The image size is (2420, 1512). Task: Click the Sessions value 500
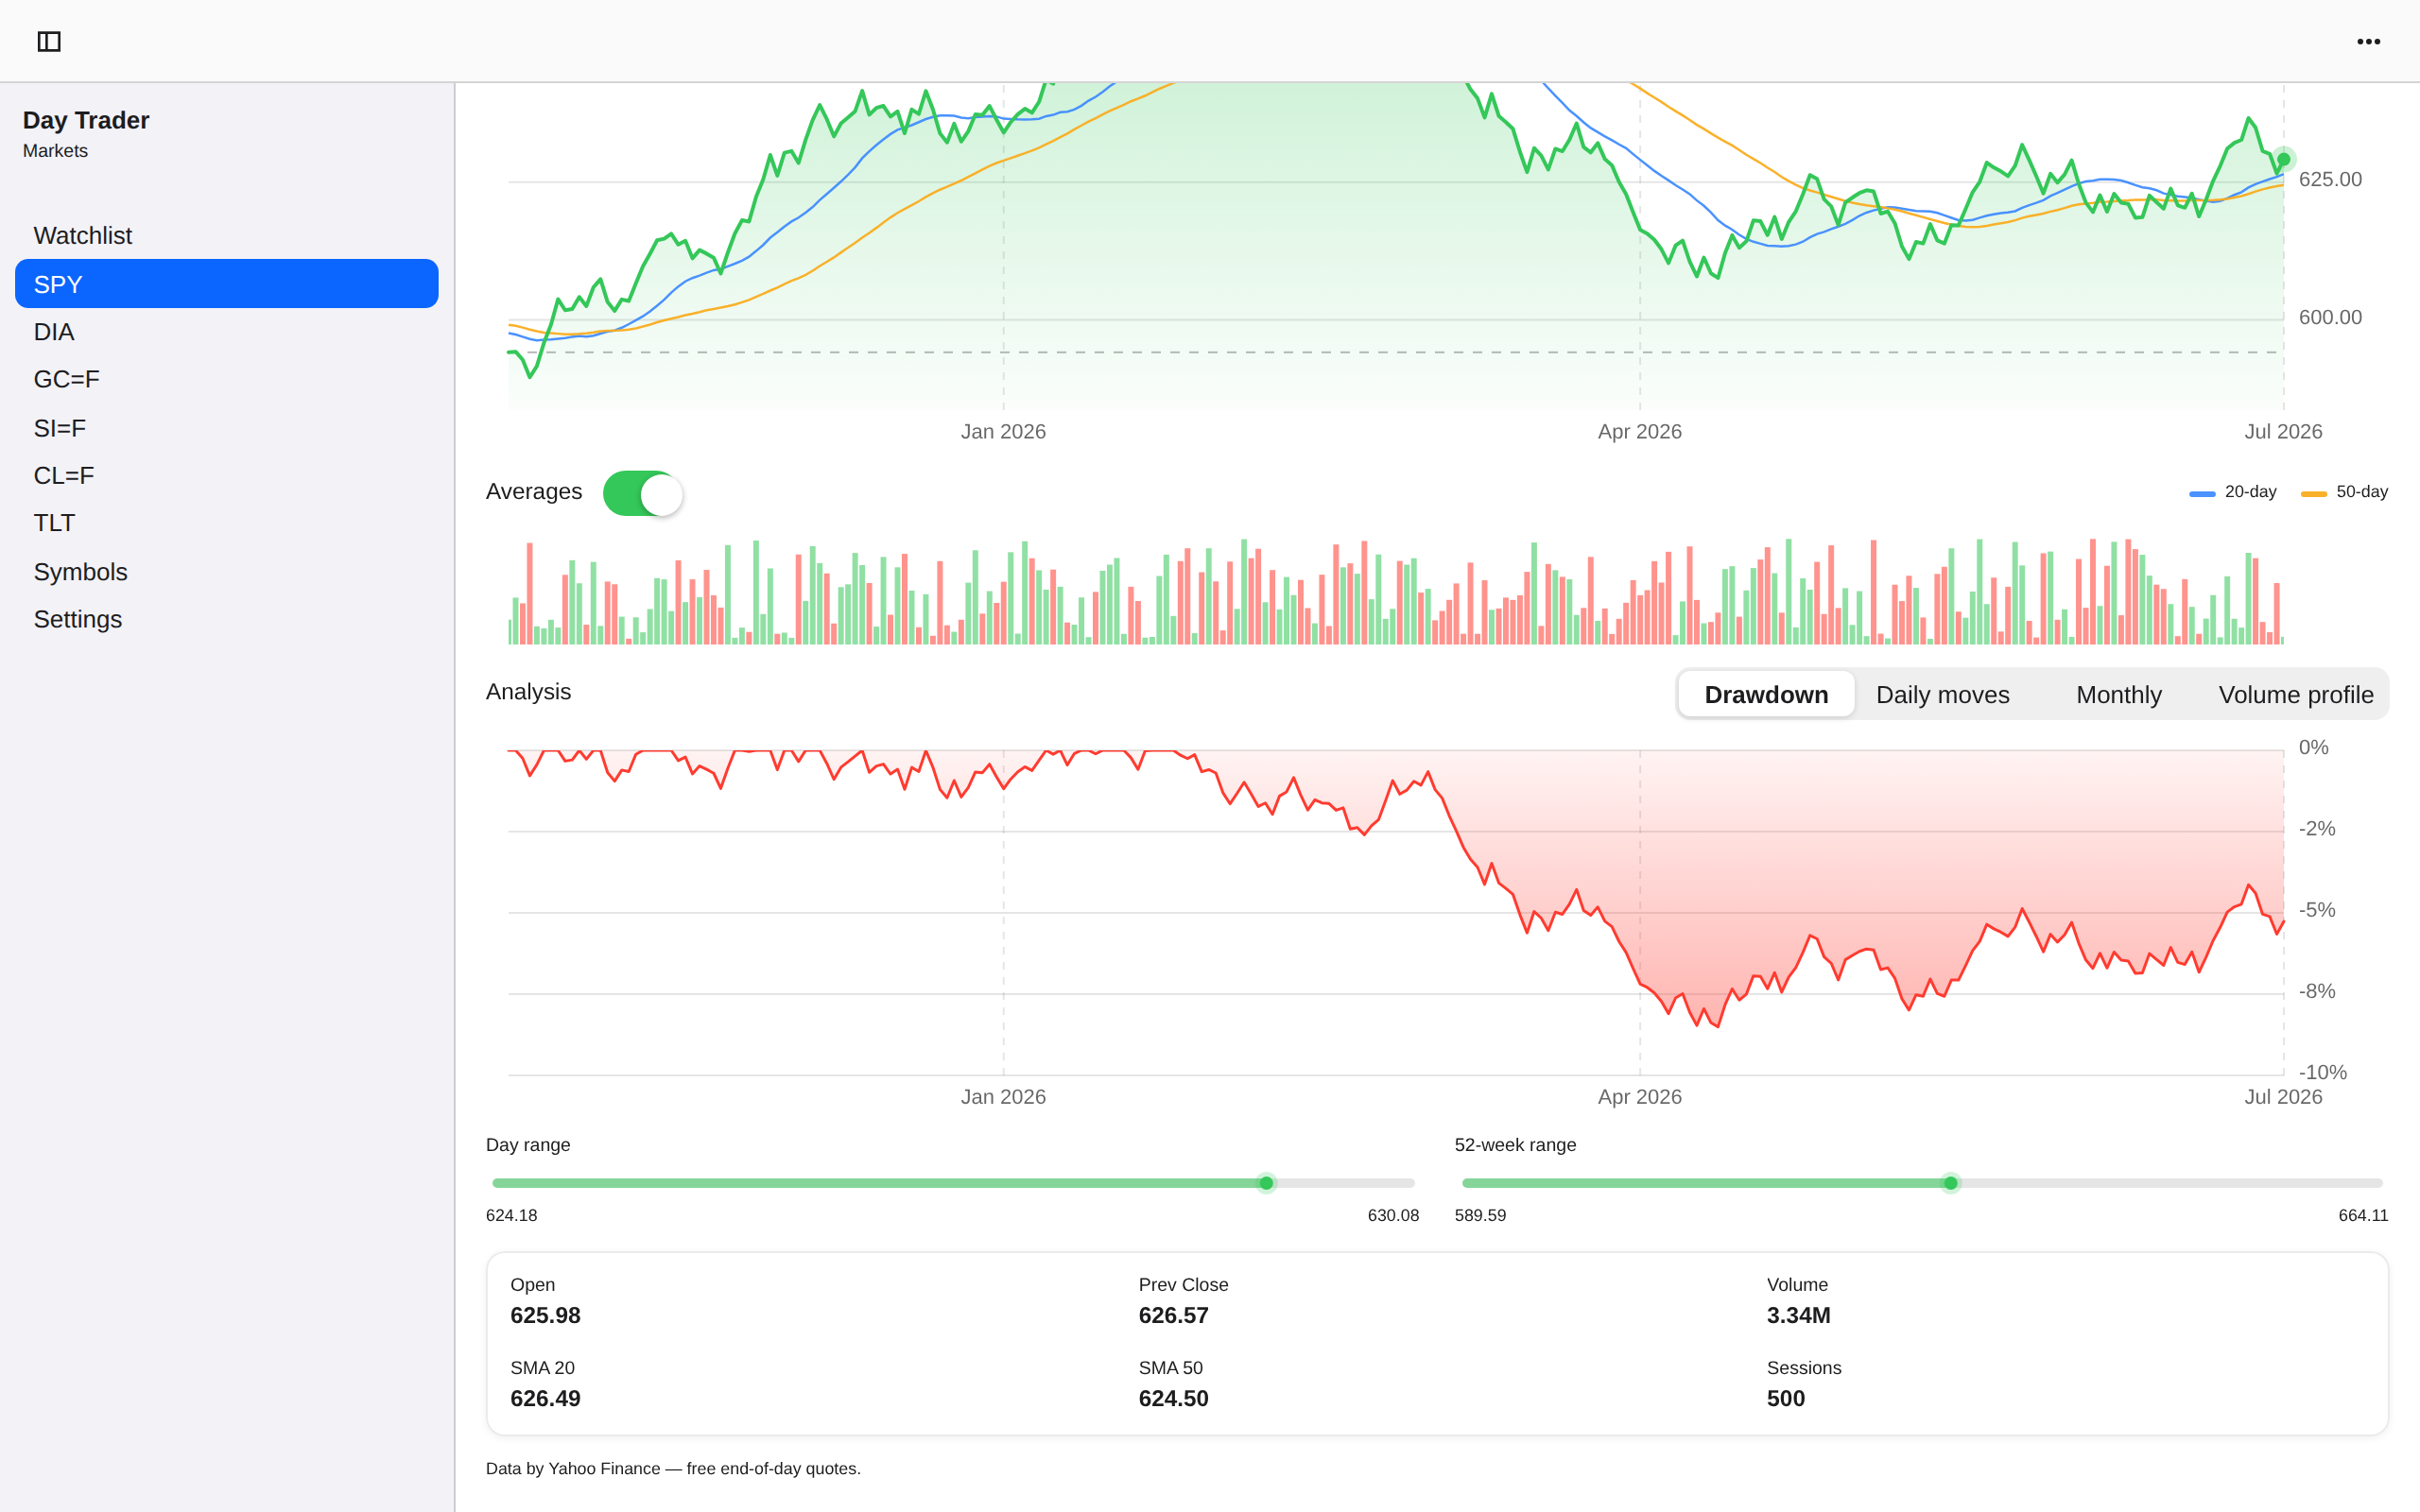[1785, 1398]
